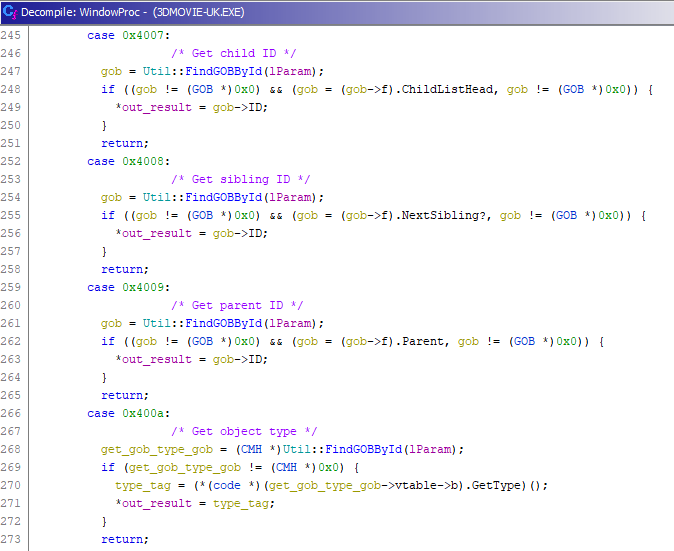Click line number 259 in gutter

point(11,287)
